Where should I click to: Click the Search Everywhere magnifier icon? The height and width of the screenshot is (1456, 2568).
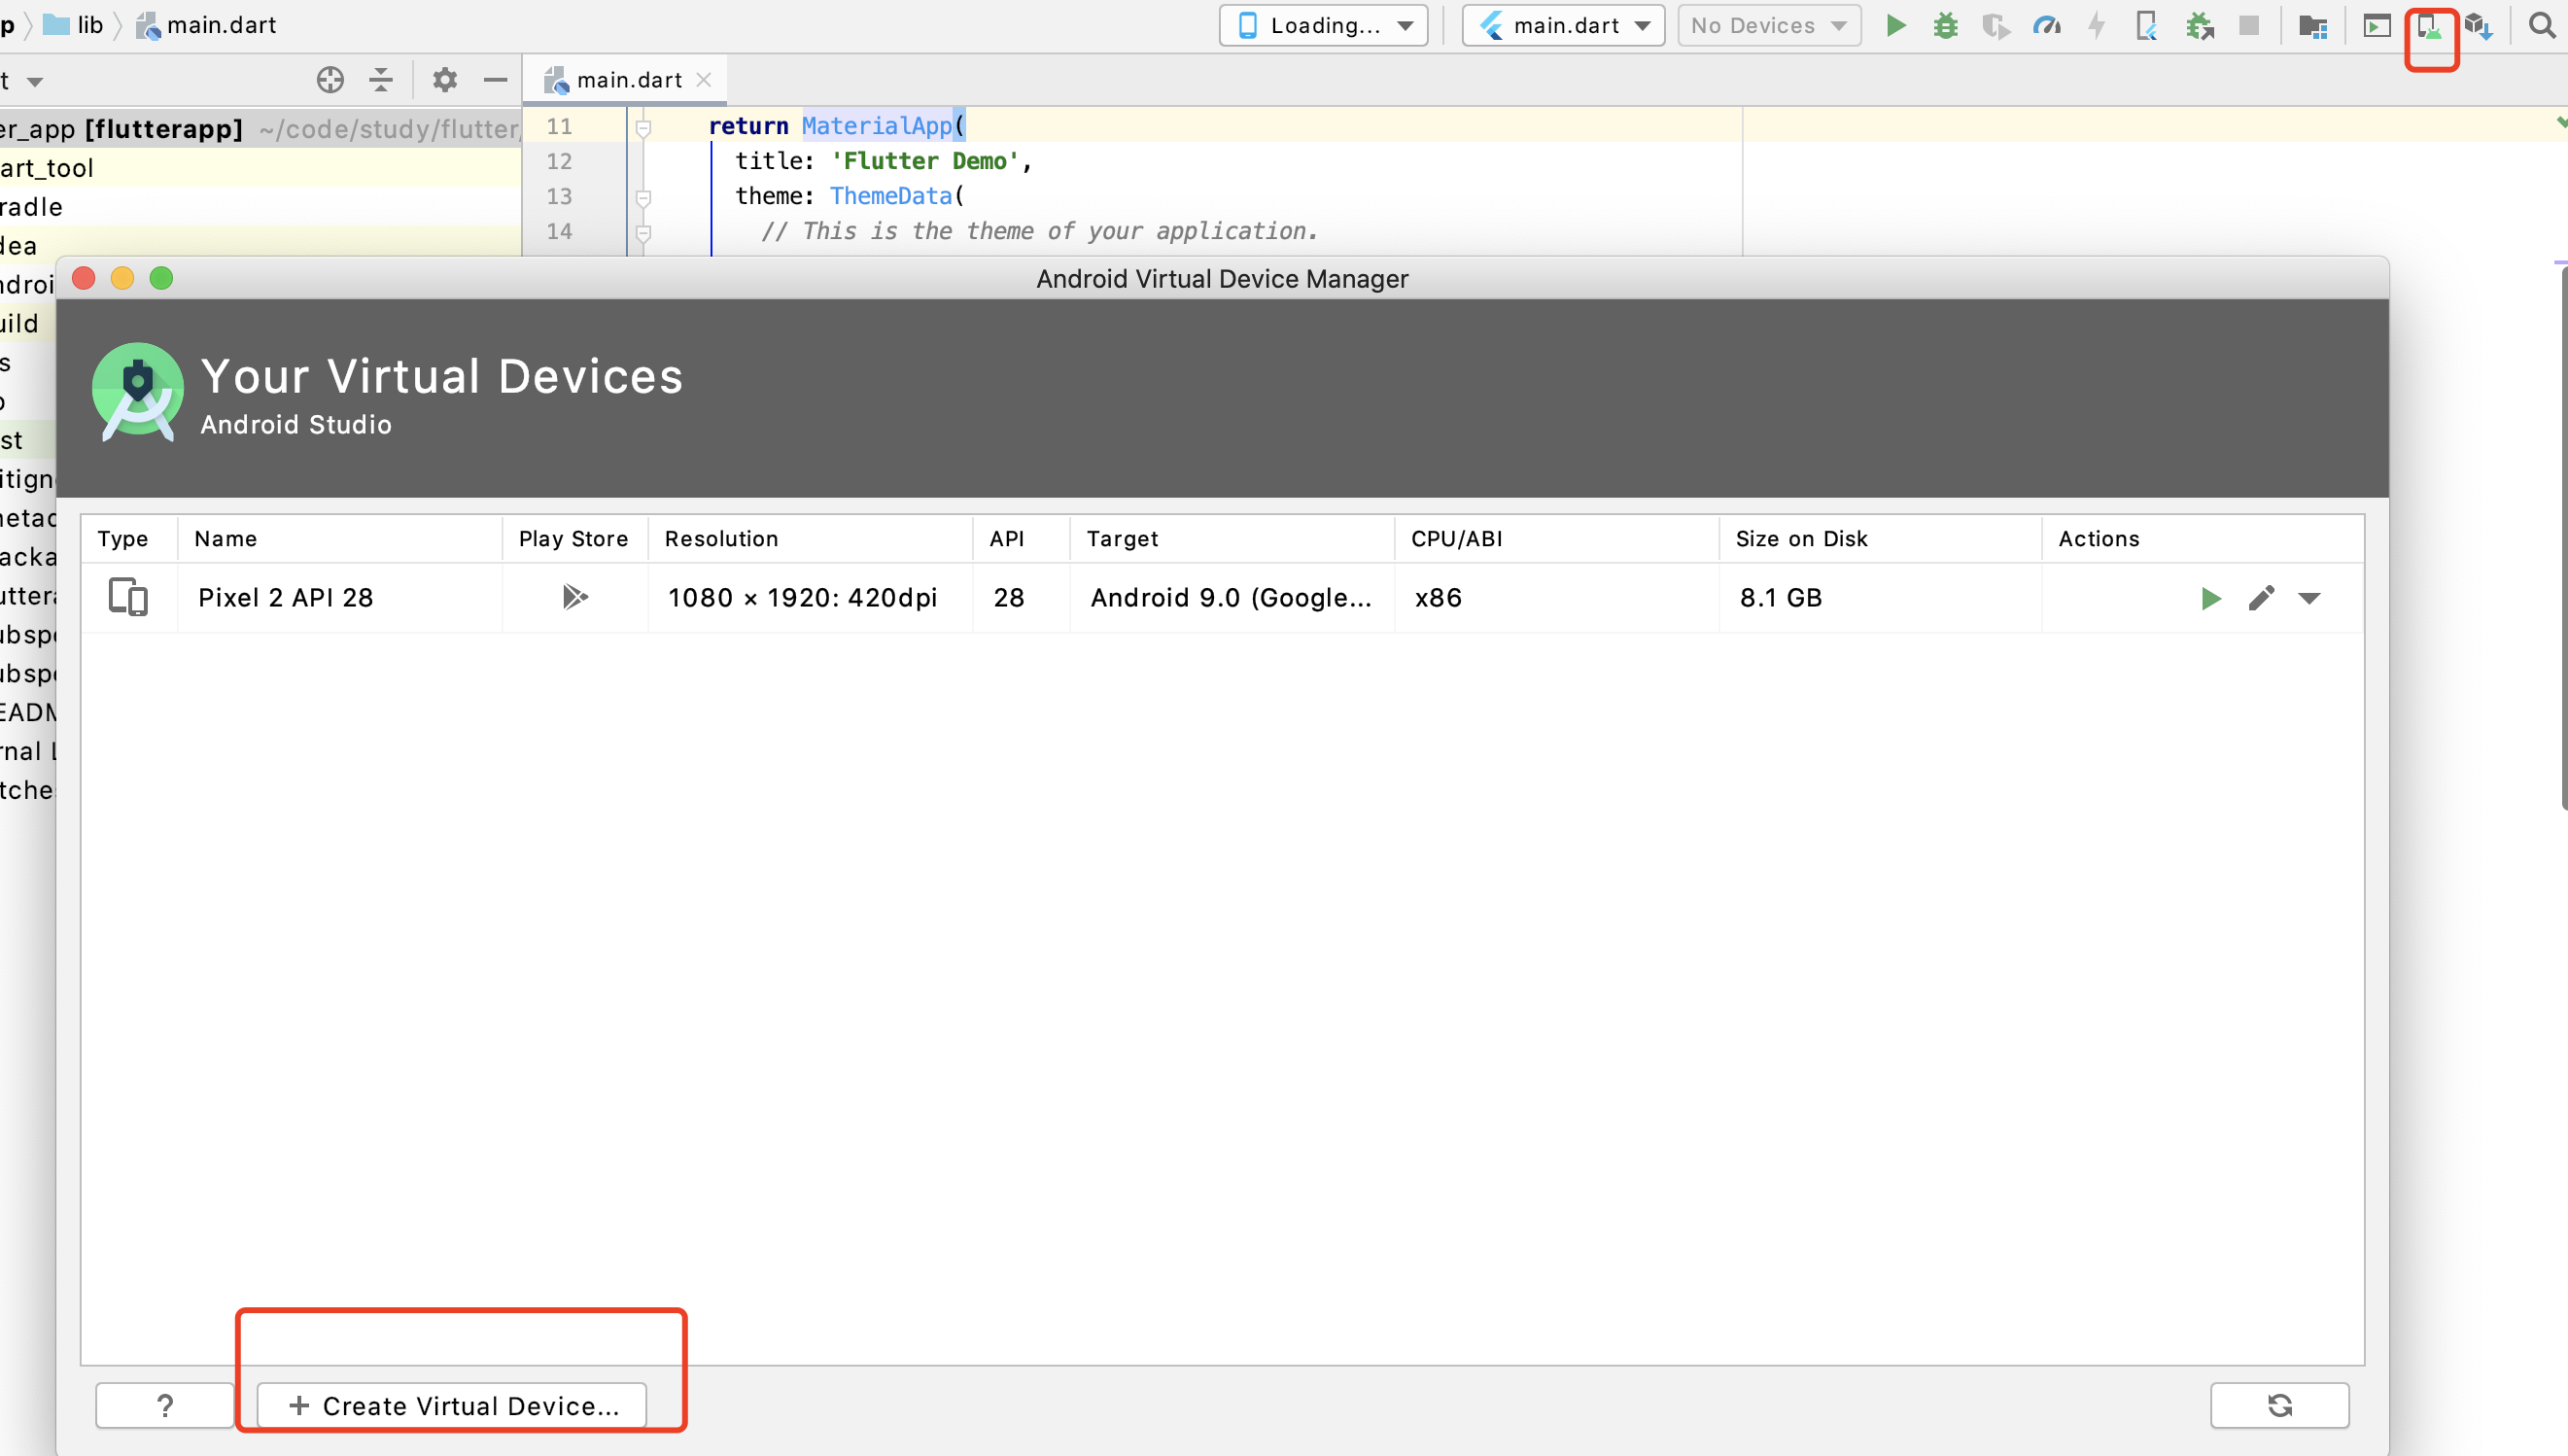pos(2541,25)
